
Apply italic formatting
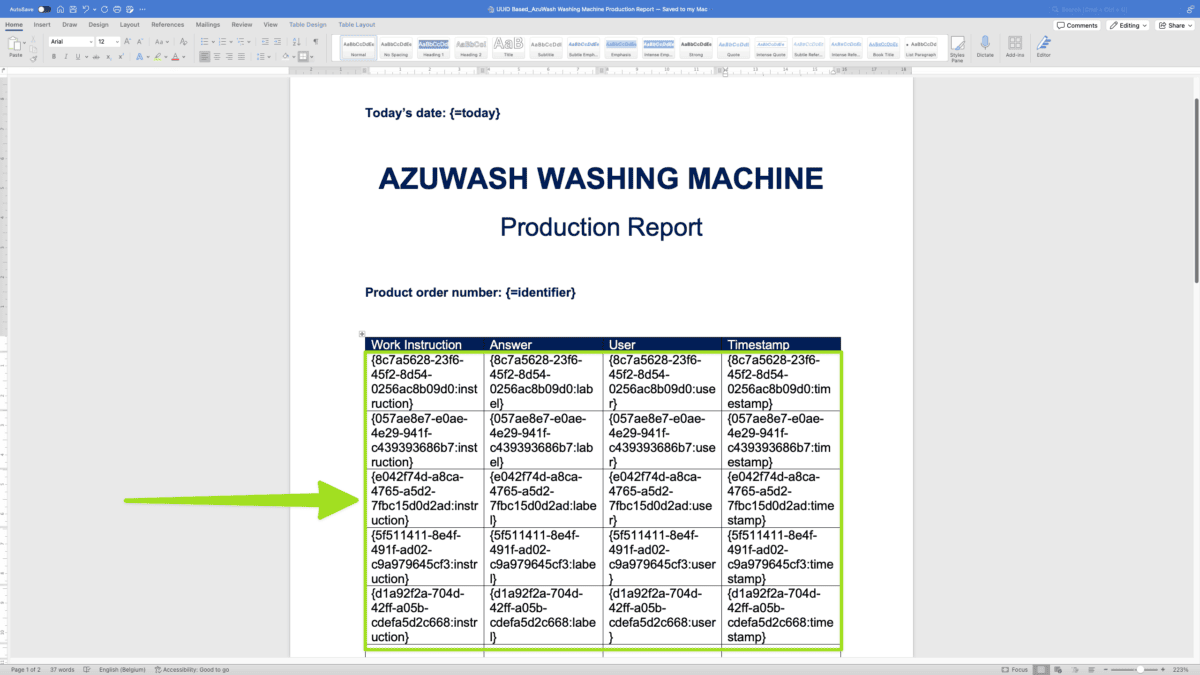pos(65,56)
